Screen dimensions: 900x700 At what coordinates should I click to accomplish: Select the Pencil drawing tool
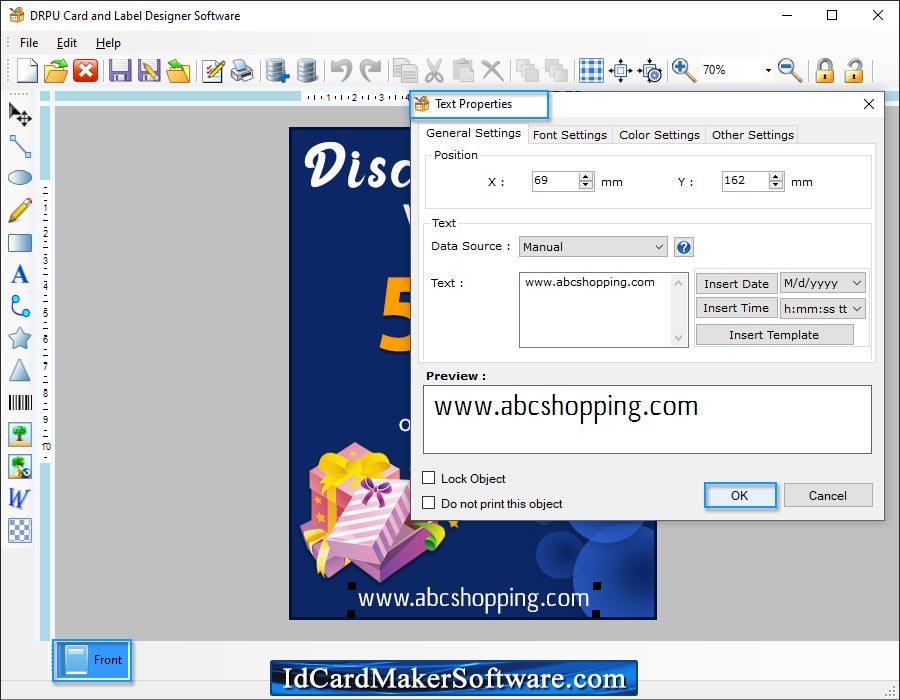[19, 210]
